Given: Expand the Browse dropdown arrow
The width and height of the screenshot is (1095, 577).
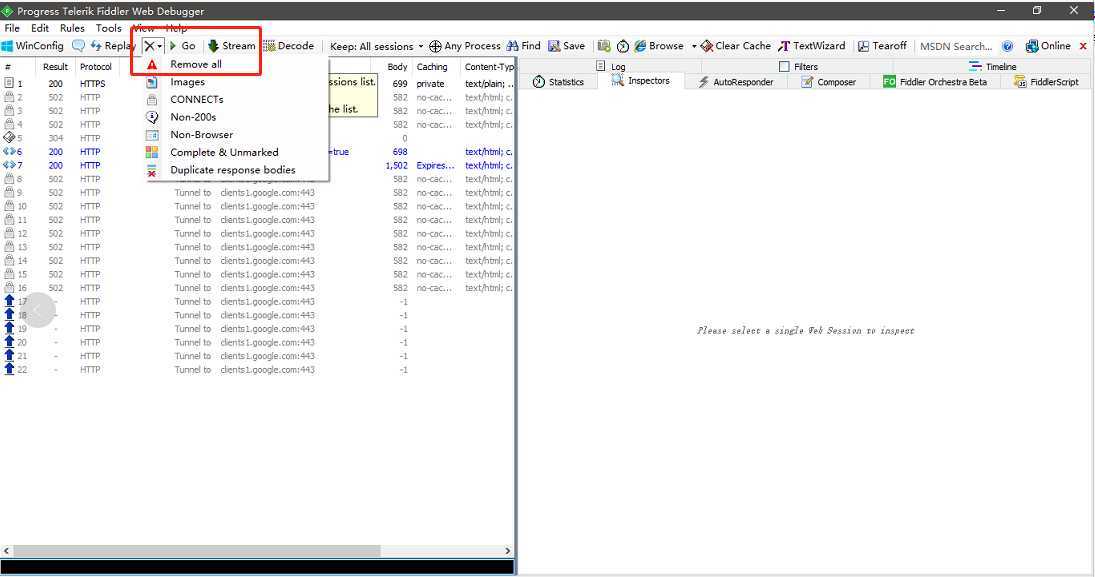Looking at the screenshot, I should point(694,46).
